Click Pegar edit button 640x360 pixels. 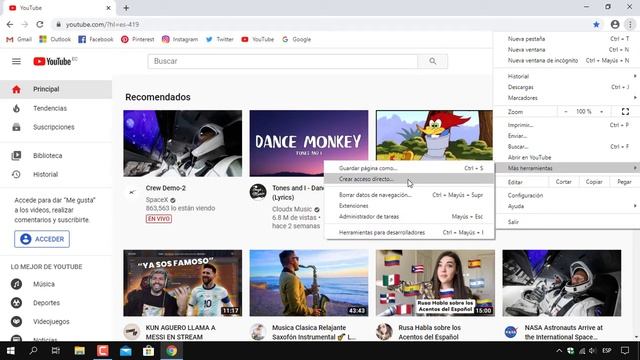(x=624, y=182)
